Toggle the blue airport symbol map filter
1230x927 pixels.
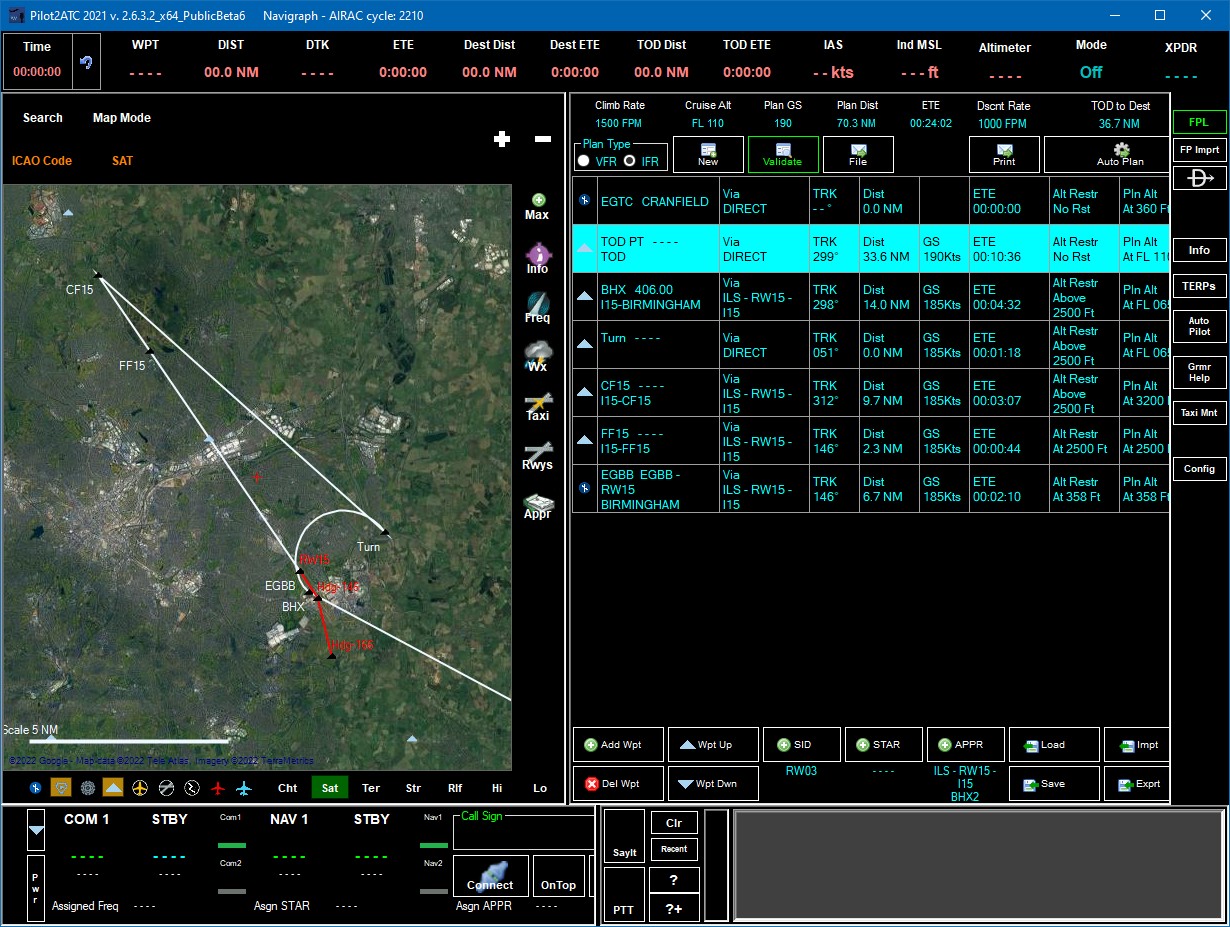pyautogui.click(x=36, y=788)
